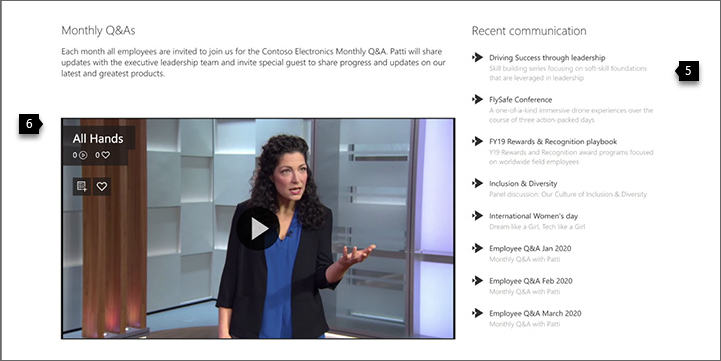This screenshot has height=361, width=721.
Task: Click 'Monthly Q&A with Patti' under Jan 2020
Action: [524, 259]
